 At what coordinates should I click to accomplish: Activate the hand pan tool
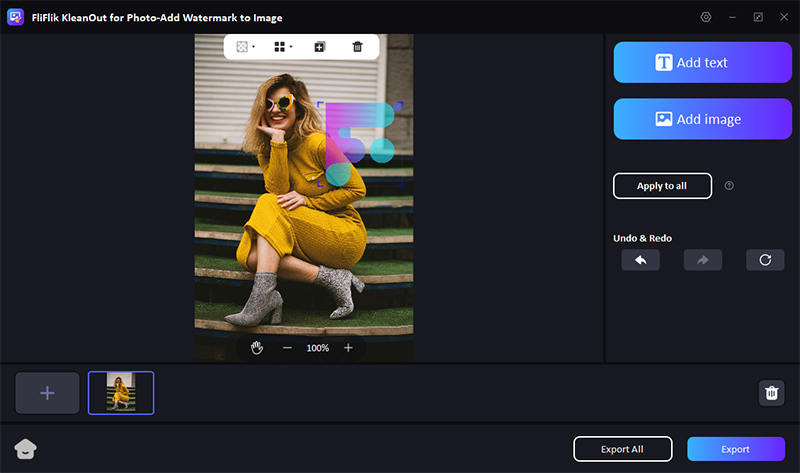257,348
